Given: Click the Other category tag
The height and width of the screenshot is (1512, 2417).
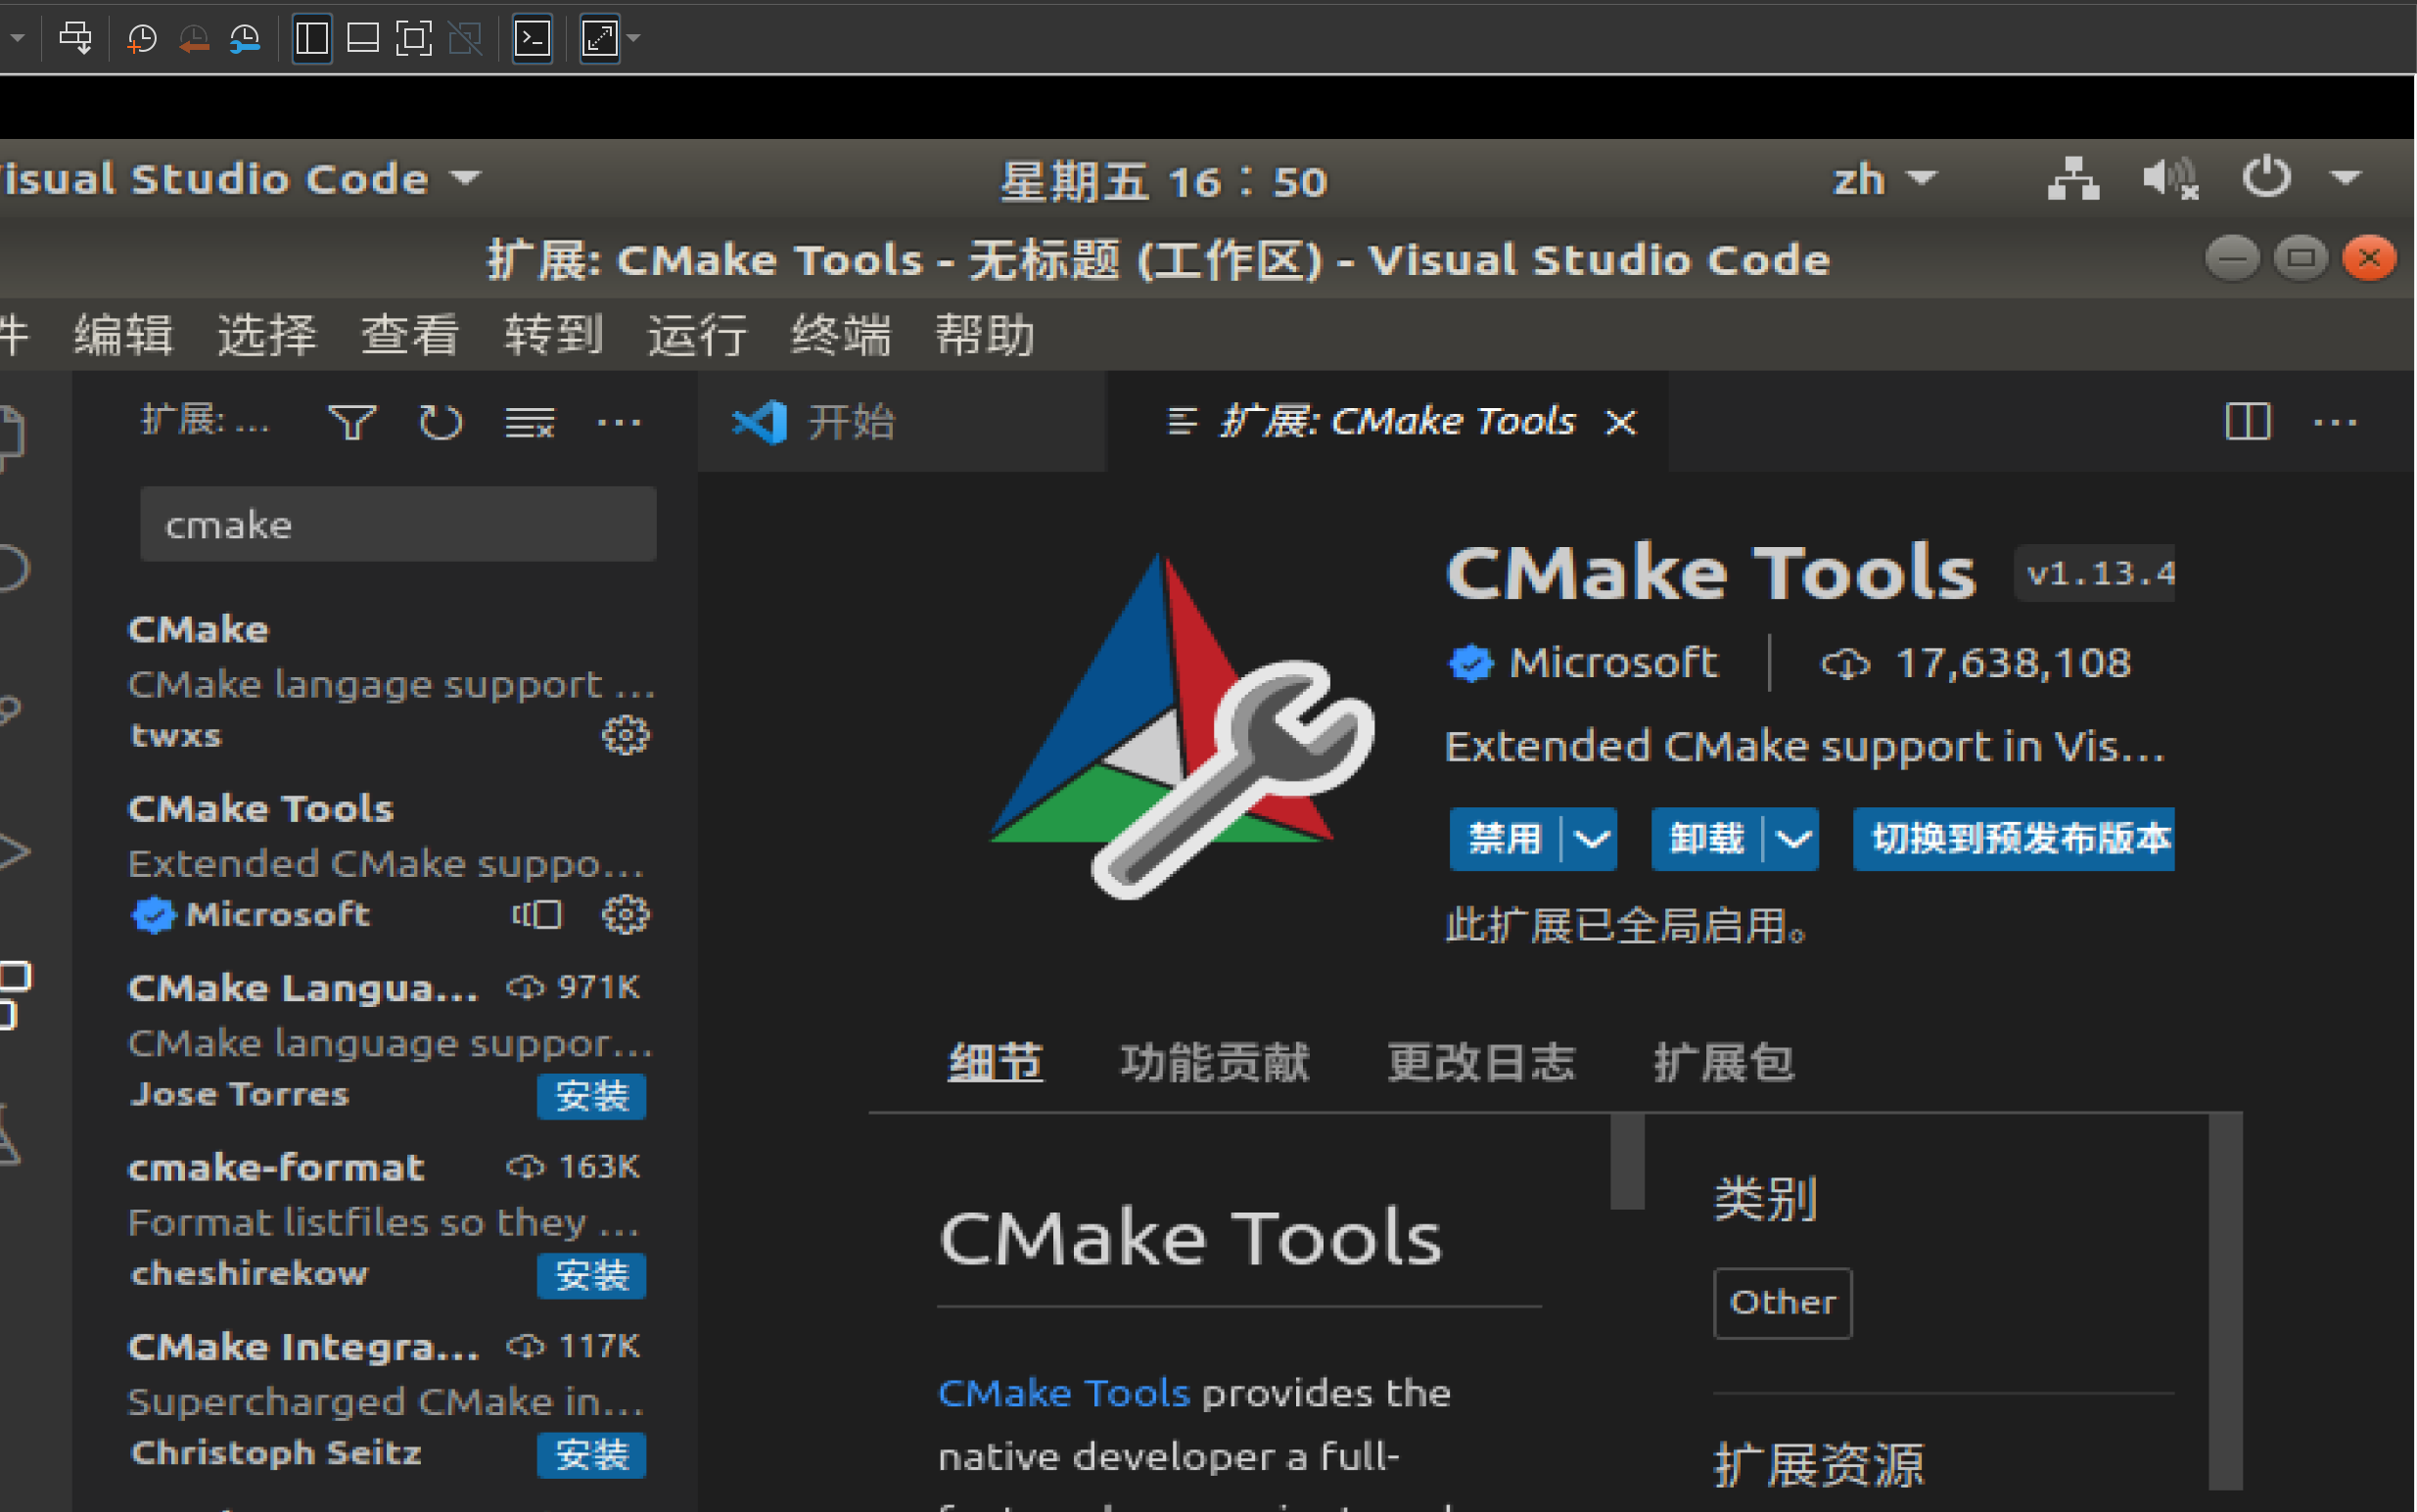Looking at the screenshot, I should pyautogui.click(x=1783, y=1303).
